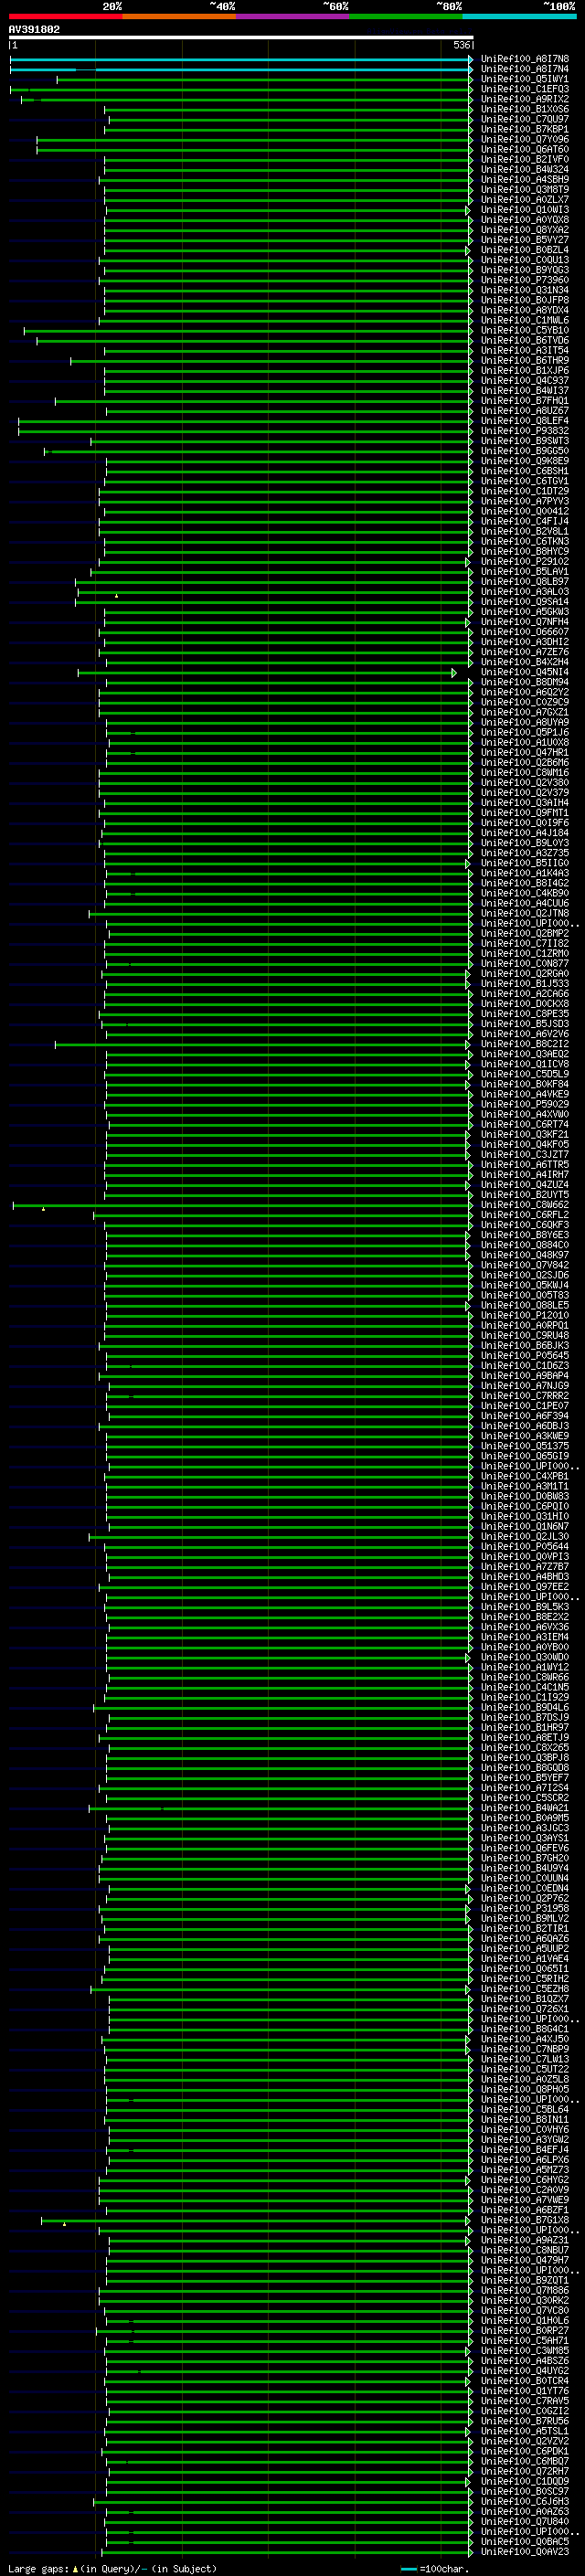
Task: Select hit label UniRef100_Q88LE5
Action: (x=525, y=1305)
